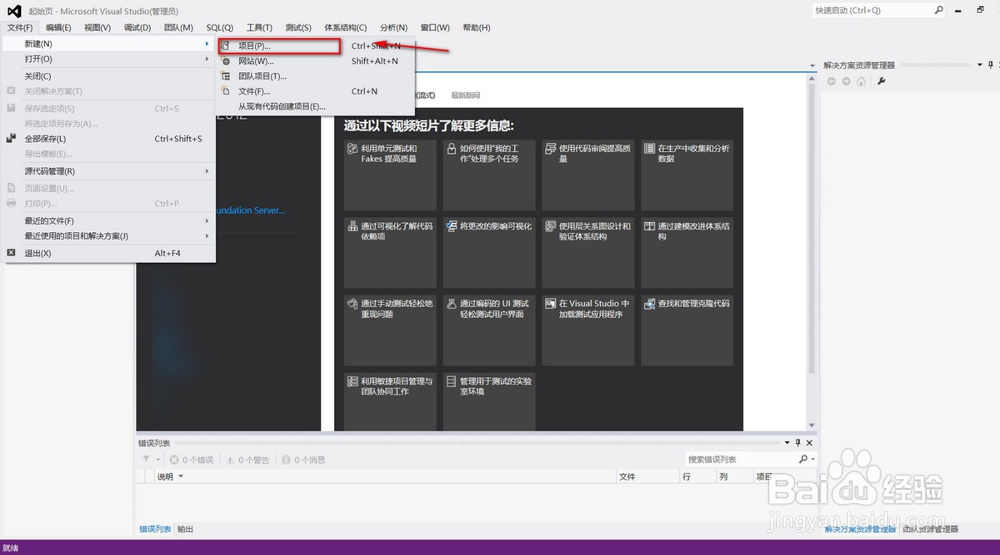The height and width of the screenshot is (555, 1000).
Task: Toggle the 0 个消息 messages filter
Action: click(304, 460)
